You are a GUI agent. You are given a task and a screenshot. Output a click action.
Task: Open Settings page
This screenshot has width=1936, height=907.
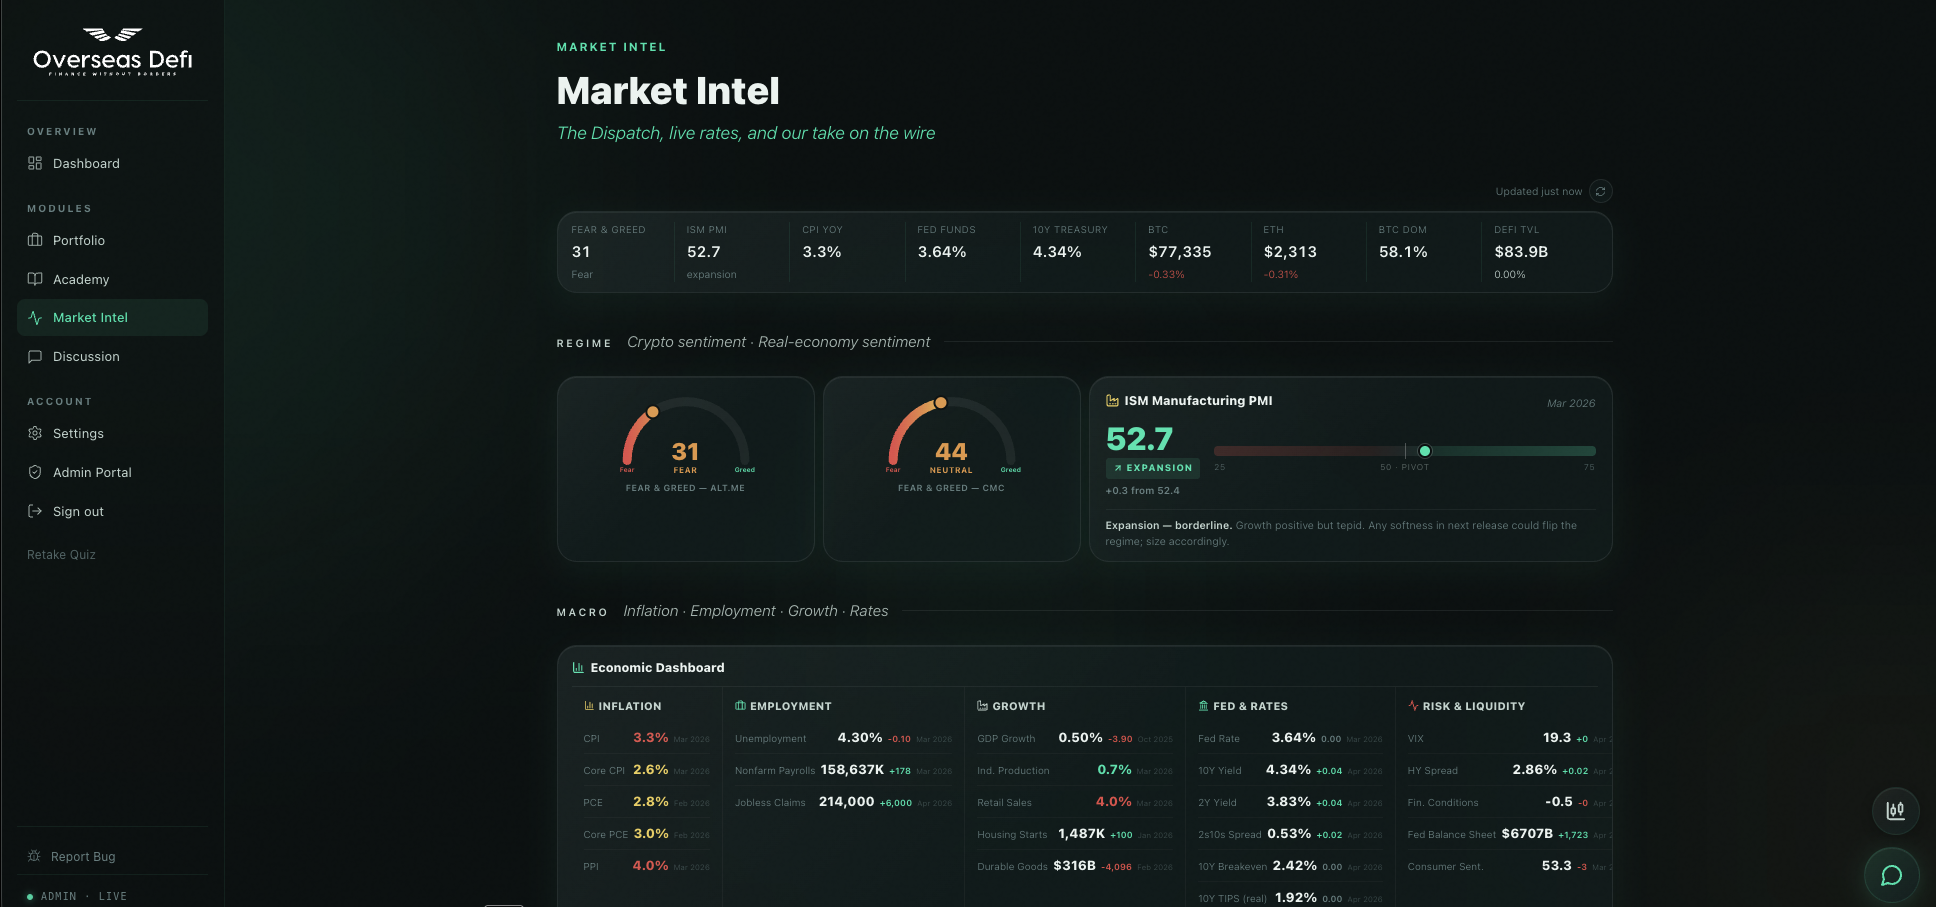tap(112, 433)
